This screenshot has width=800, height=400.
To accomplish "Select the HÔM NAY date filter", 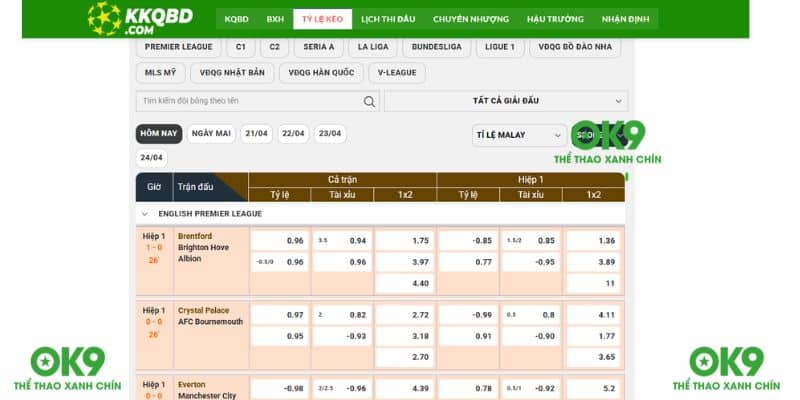I will 158,134.
